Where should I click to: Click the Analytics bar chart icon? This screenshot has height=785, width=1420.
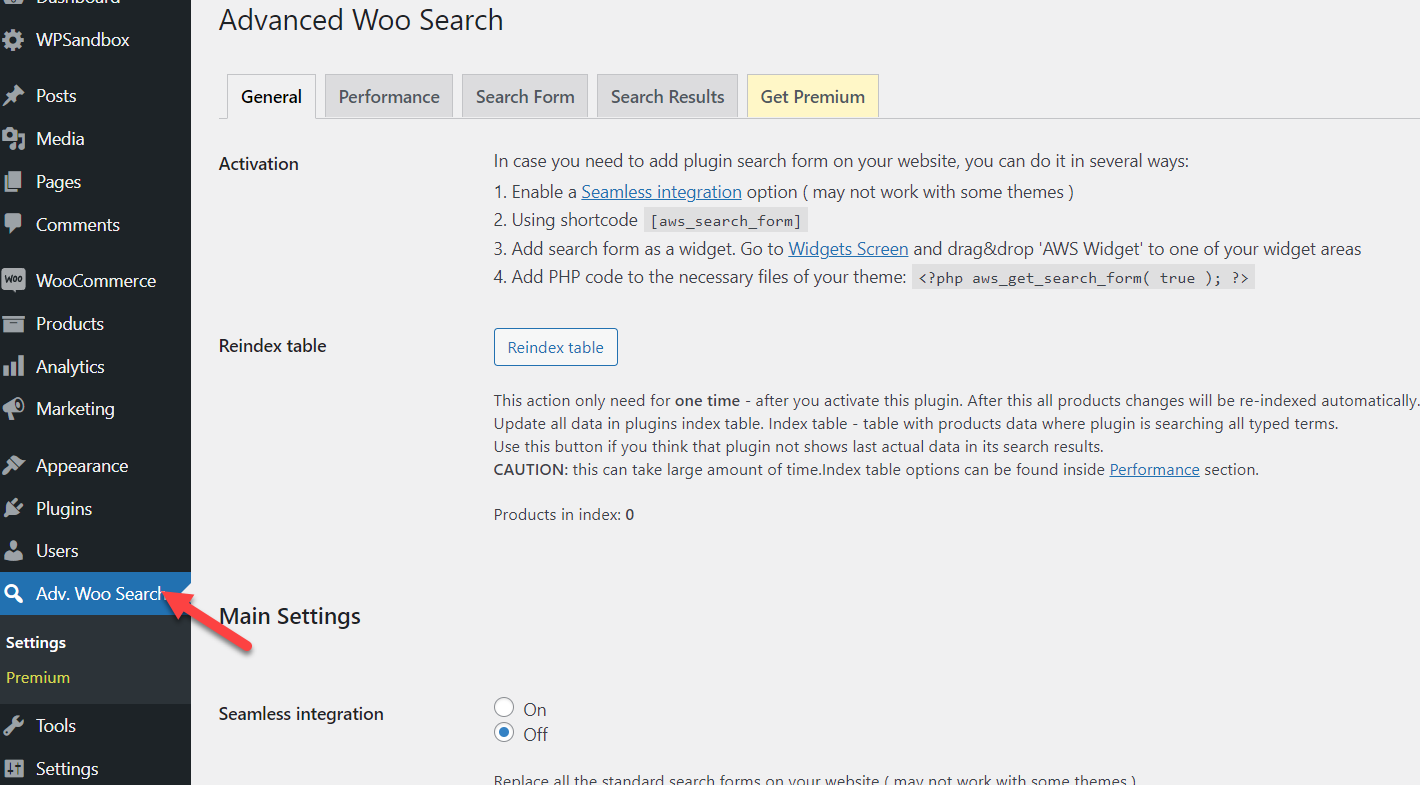13,367
